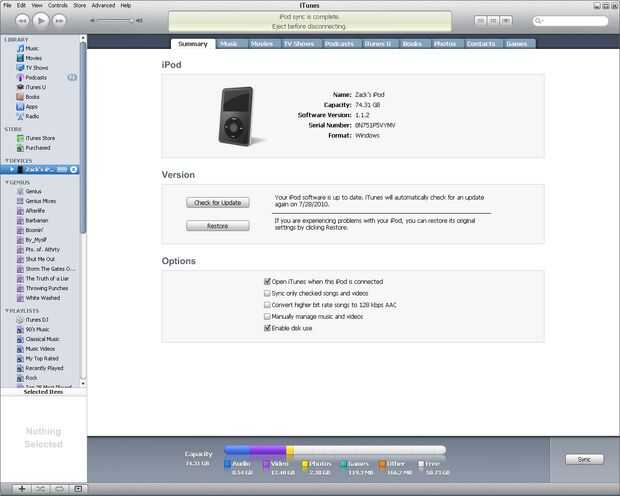Open Radio in the sidebar
This screenshot has width=620, height=496.
(28, 116)
